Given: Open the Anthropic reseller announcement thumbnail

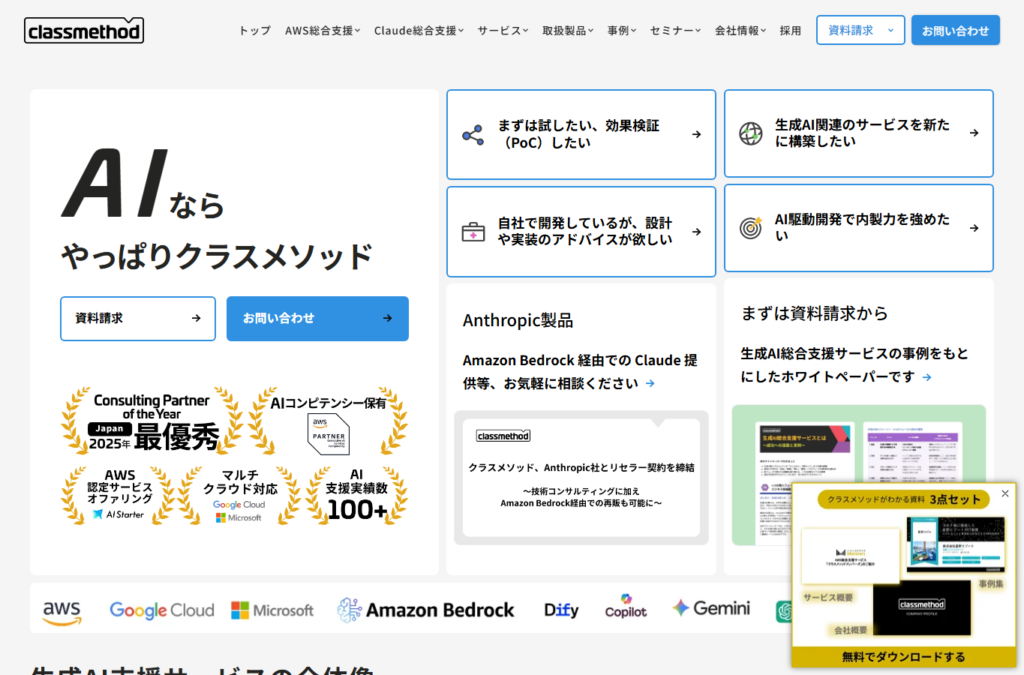Looking at the screenshot, I should (x=581, y=478).
